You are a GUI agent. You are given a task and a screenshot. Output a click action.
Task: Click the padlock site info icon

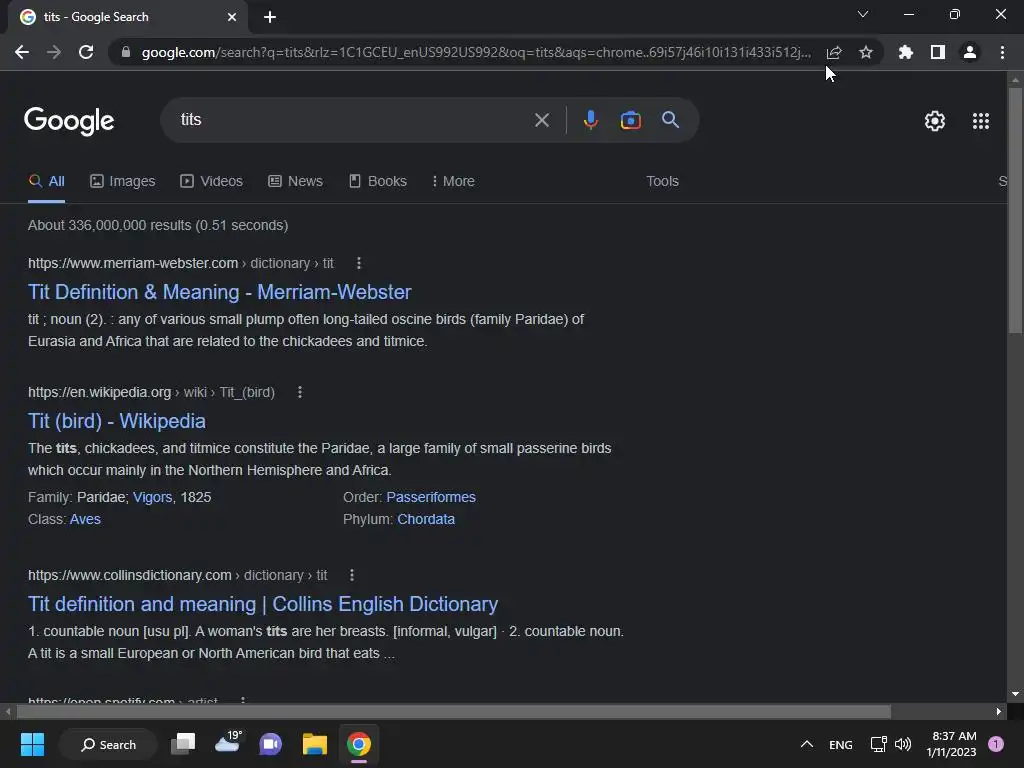tap(126, 52)
